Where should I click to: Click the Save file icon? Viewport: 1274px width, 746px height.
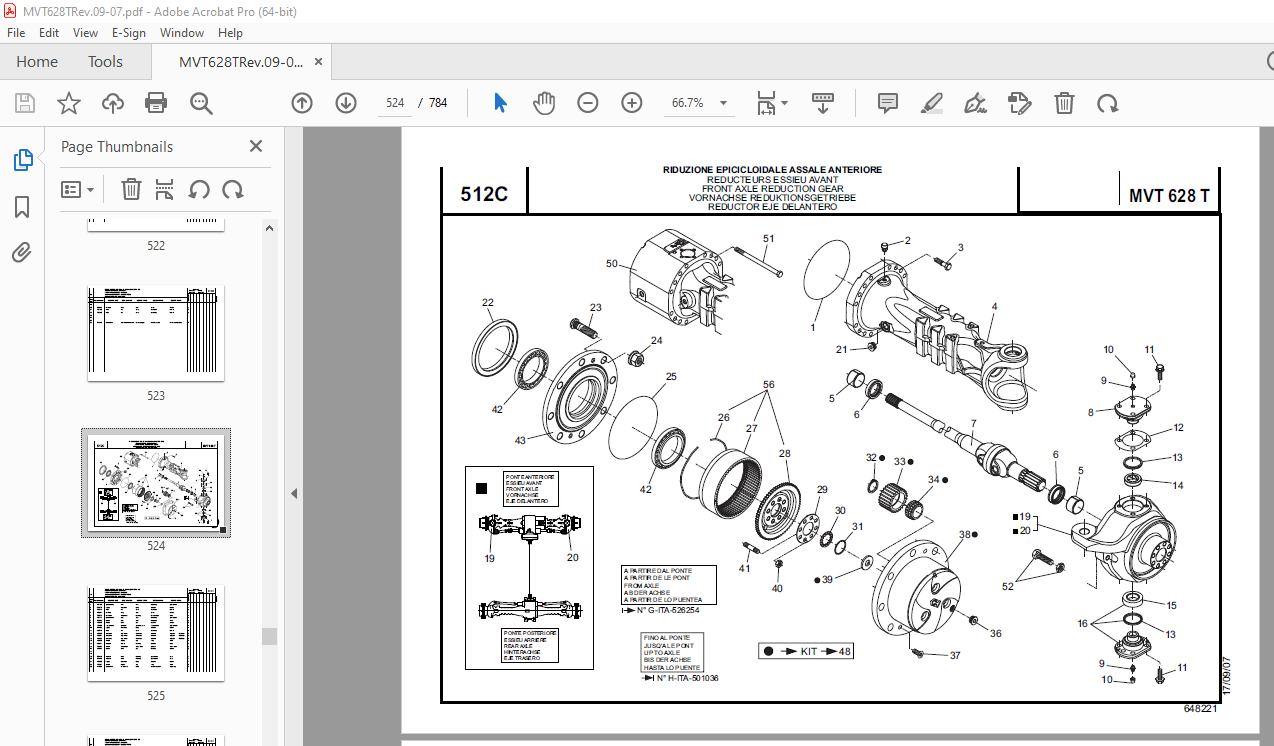coord(25,103)
